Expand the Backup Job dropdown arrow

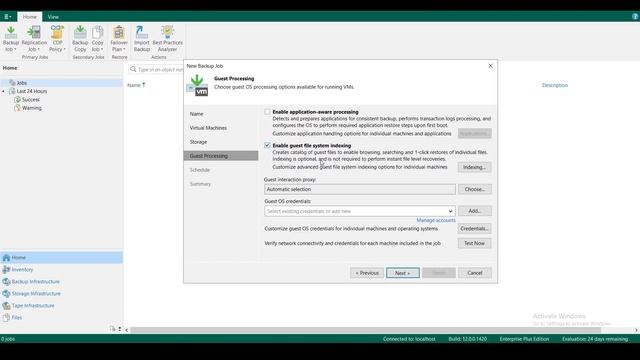[15, 49]
